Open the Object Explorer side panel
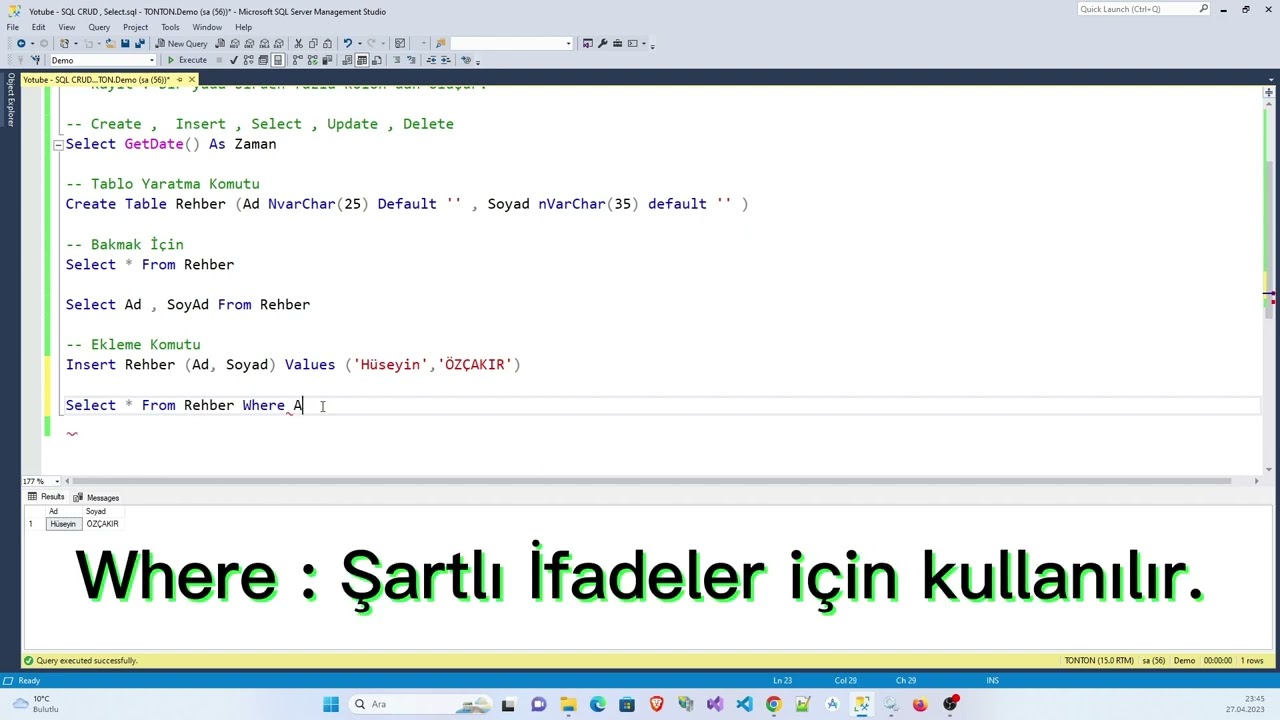Viewport: 1280px width, 720px height. click(x=11, y=100)
